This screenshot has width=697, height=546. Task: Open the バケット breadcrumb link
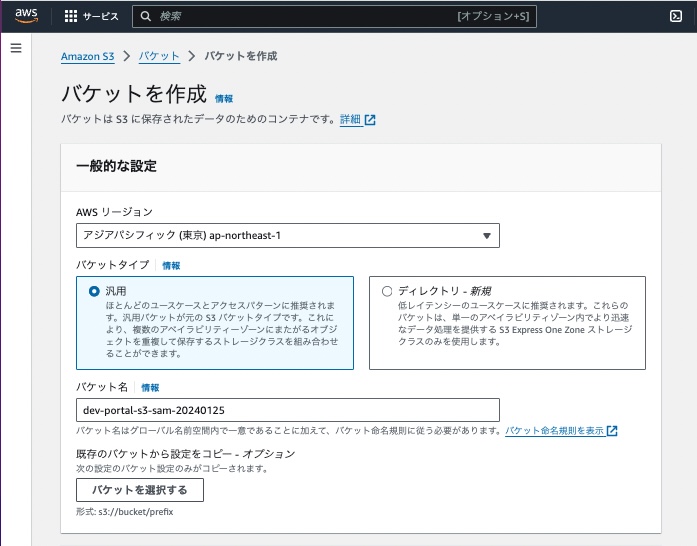coord(159,56)
